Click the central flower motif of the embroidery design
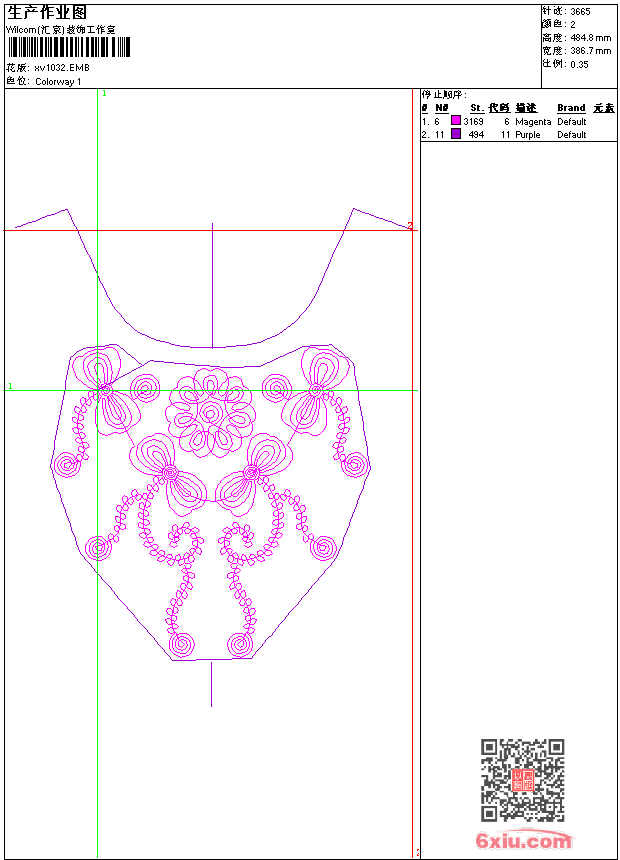Viewport: 620px width, 860px height. tap(211, 413)
